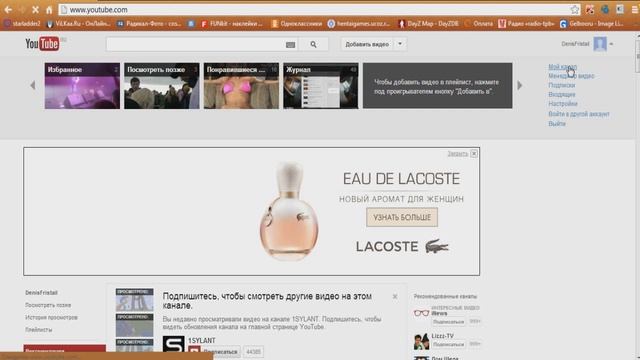Click the YouTube logo
This screenshot has height=360, width=640.
(x=42, y=44)
